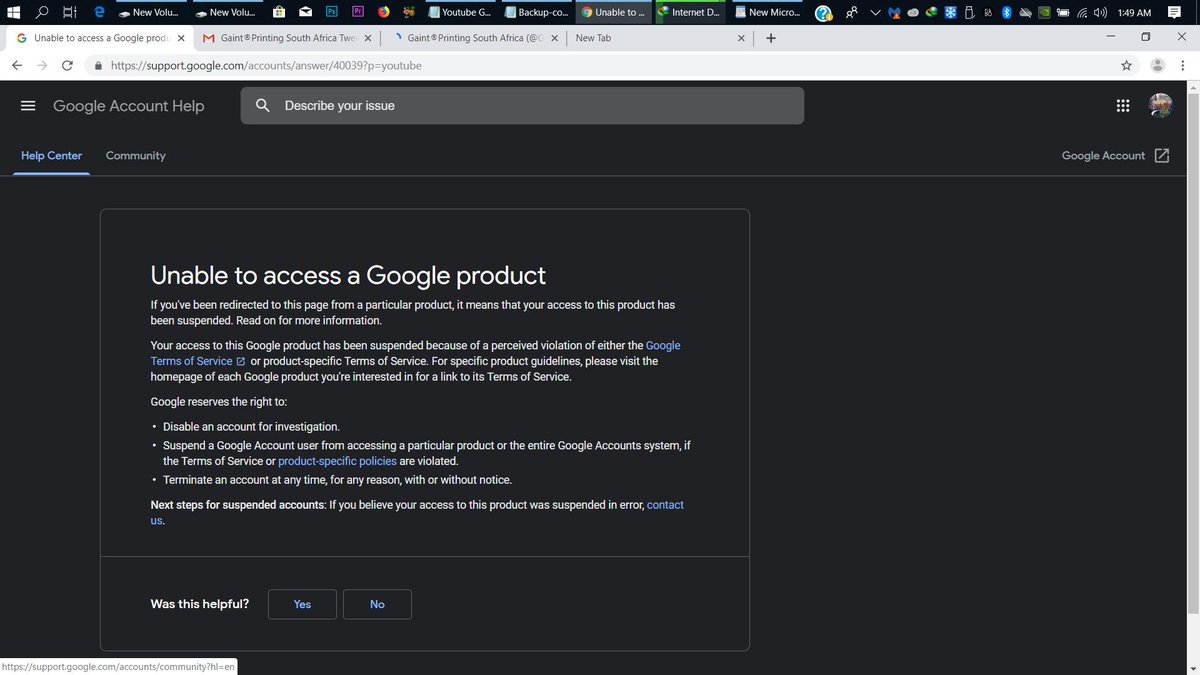Screen dimensions: 1200x675
Task: Click the site lock icon in address bar
Action: (98, 65)
